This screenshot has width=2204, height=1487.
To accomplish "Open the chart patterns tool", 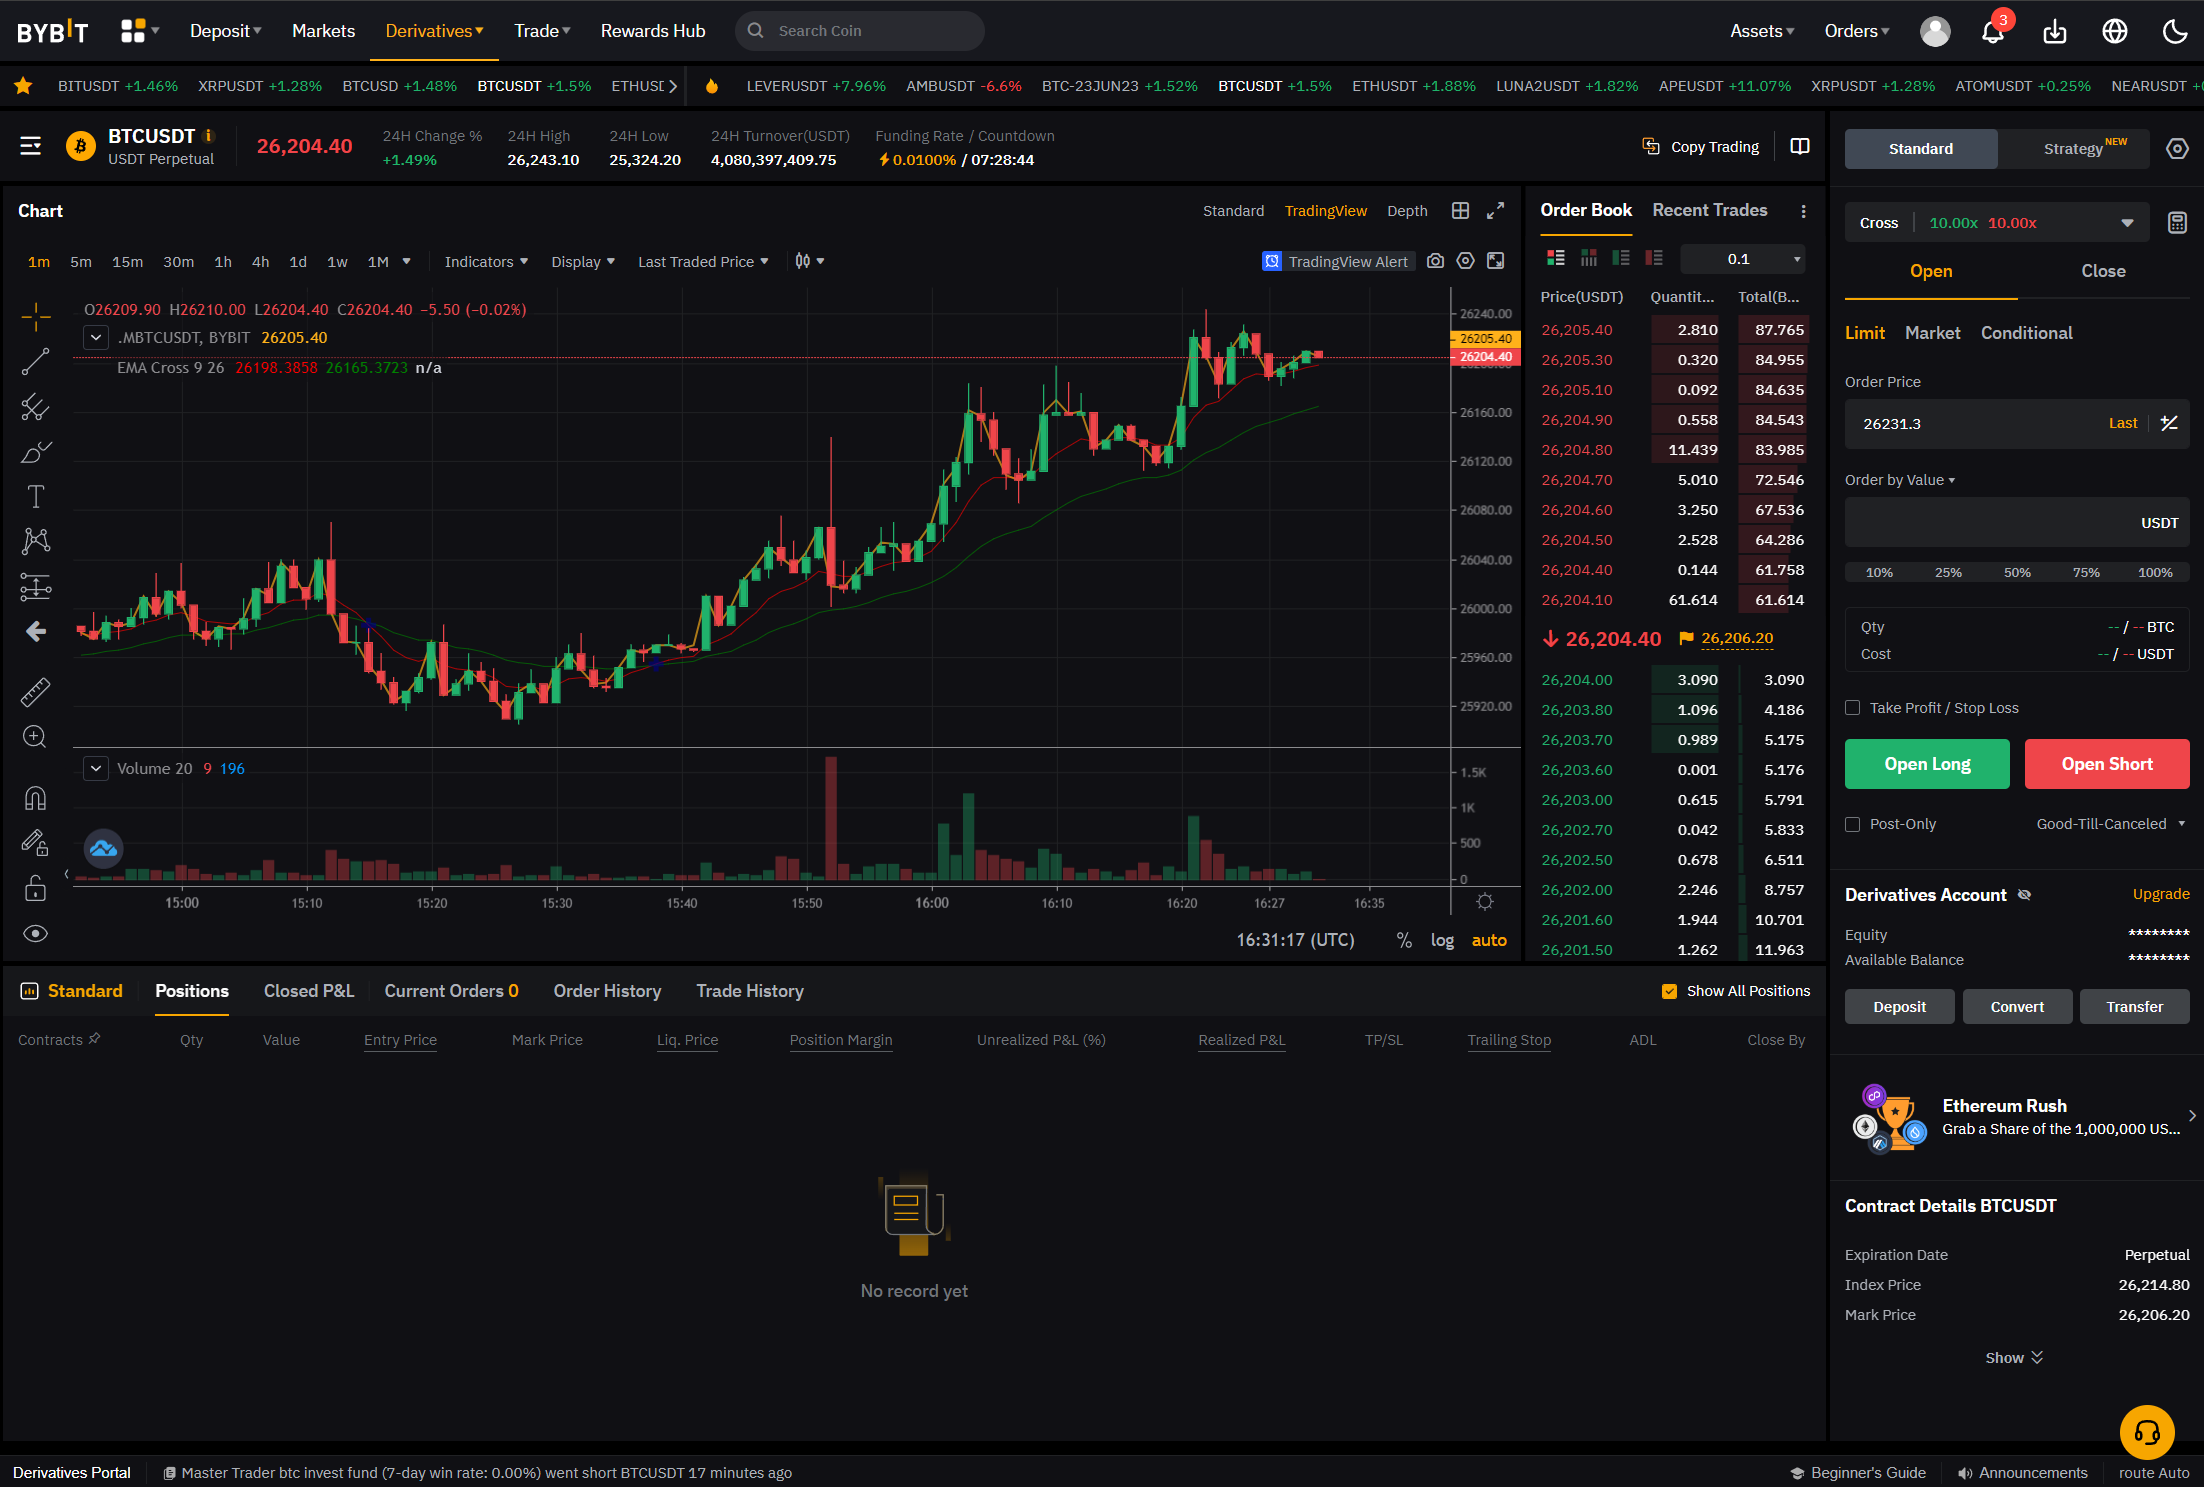I will coord(36,541).
